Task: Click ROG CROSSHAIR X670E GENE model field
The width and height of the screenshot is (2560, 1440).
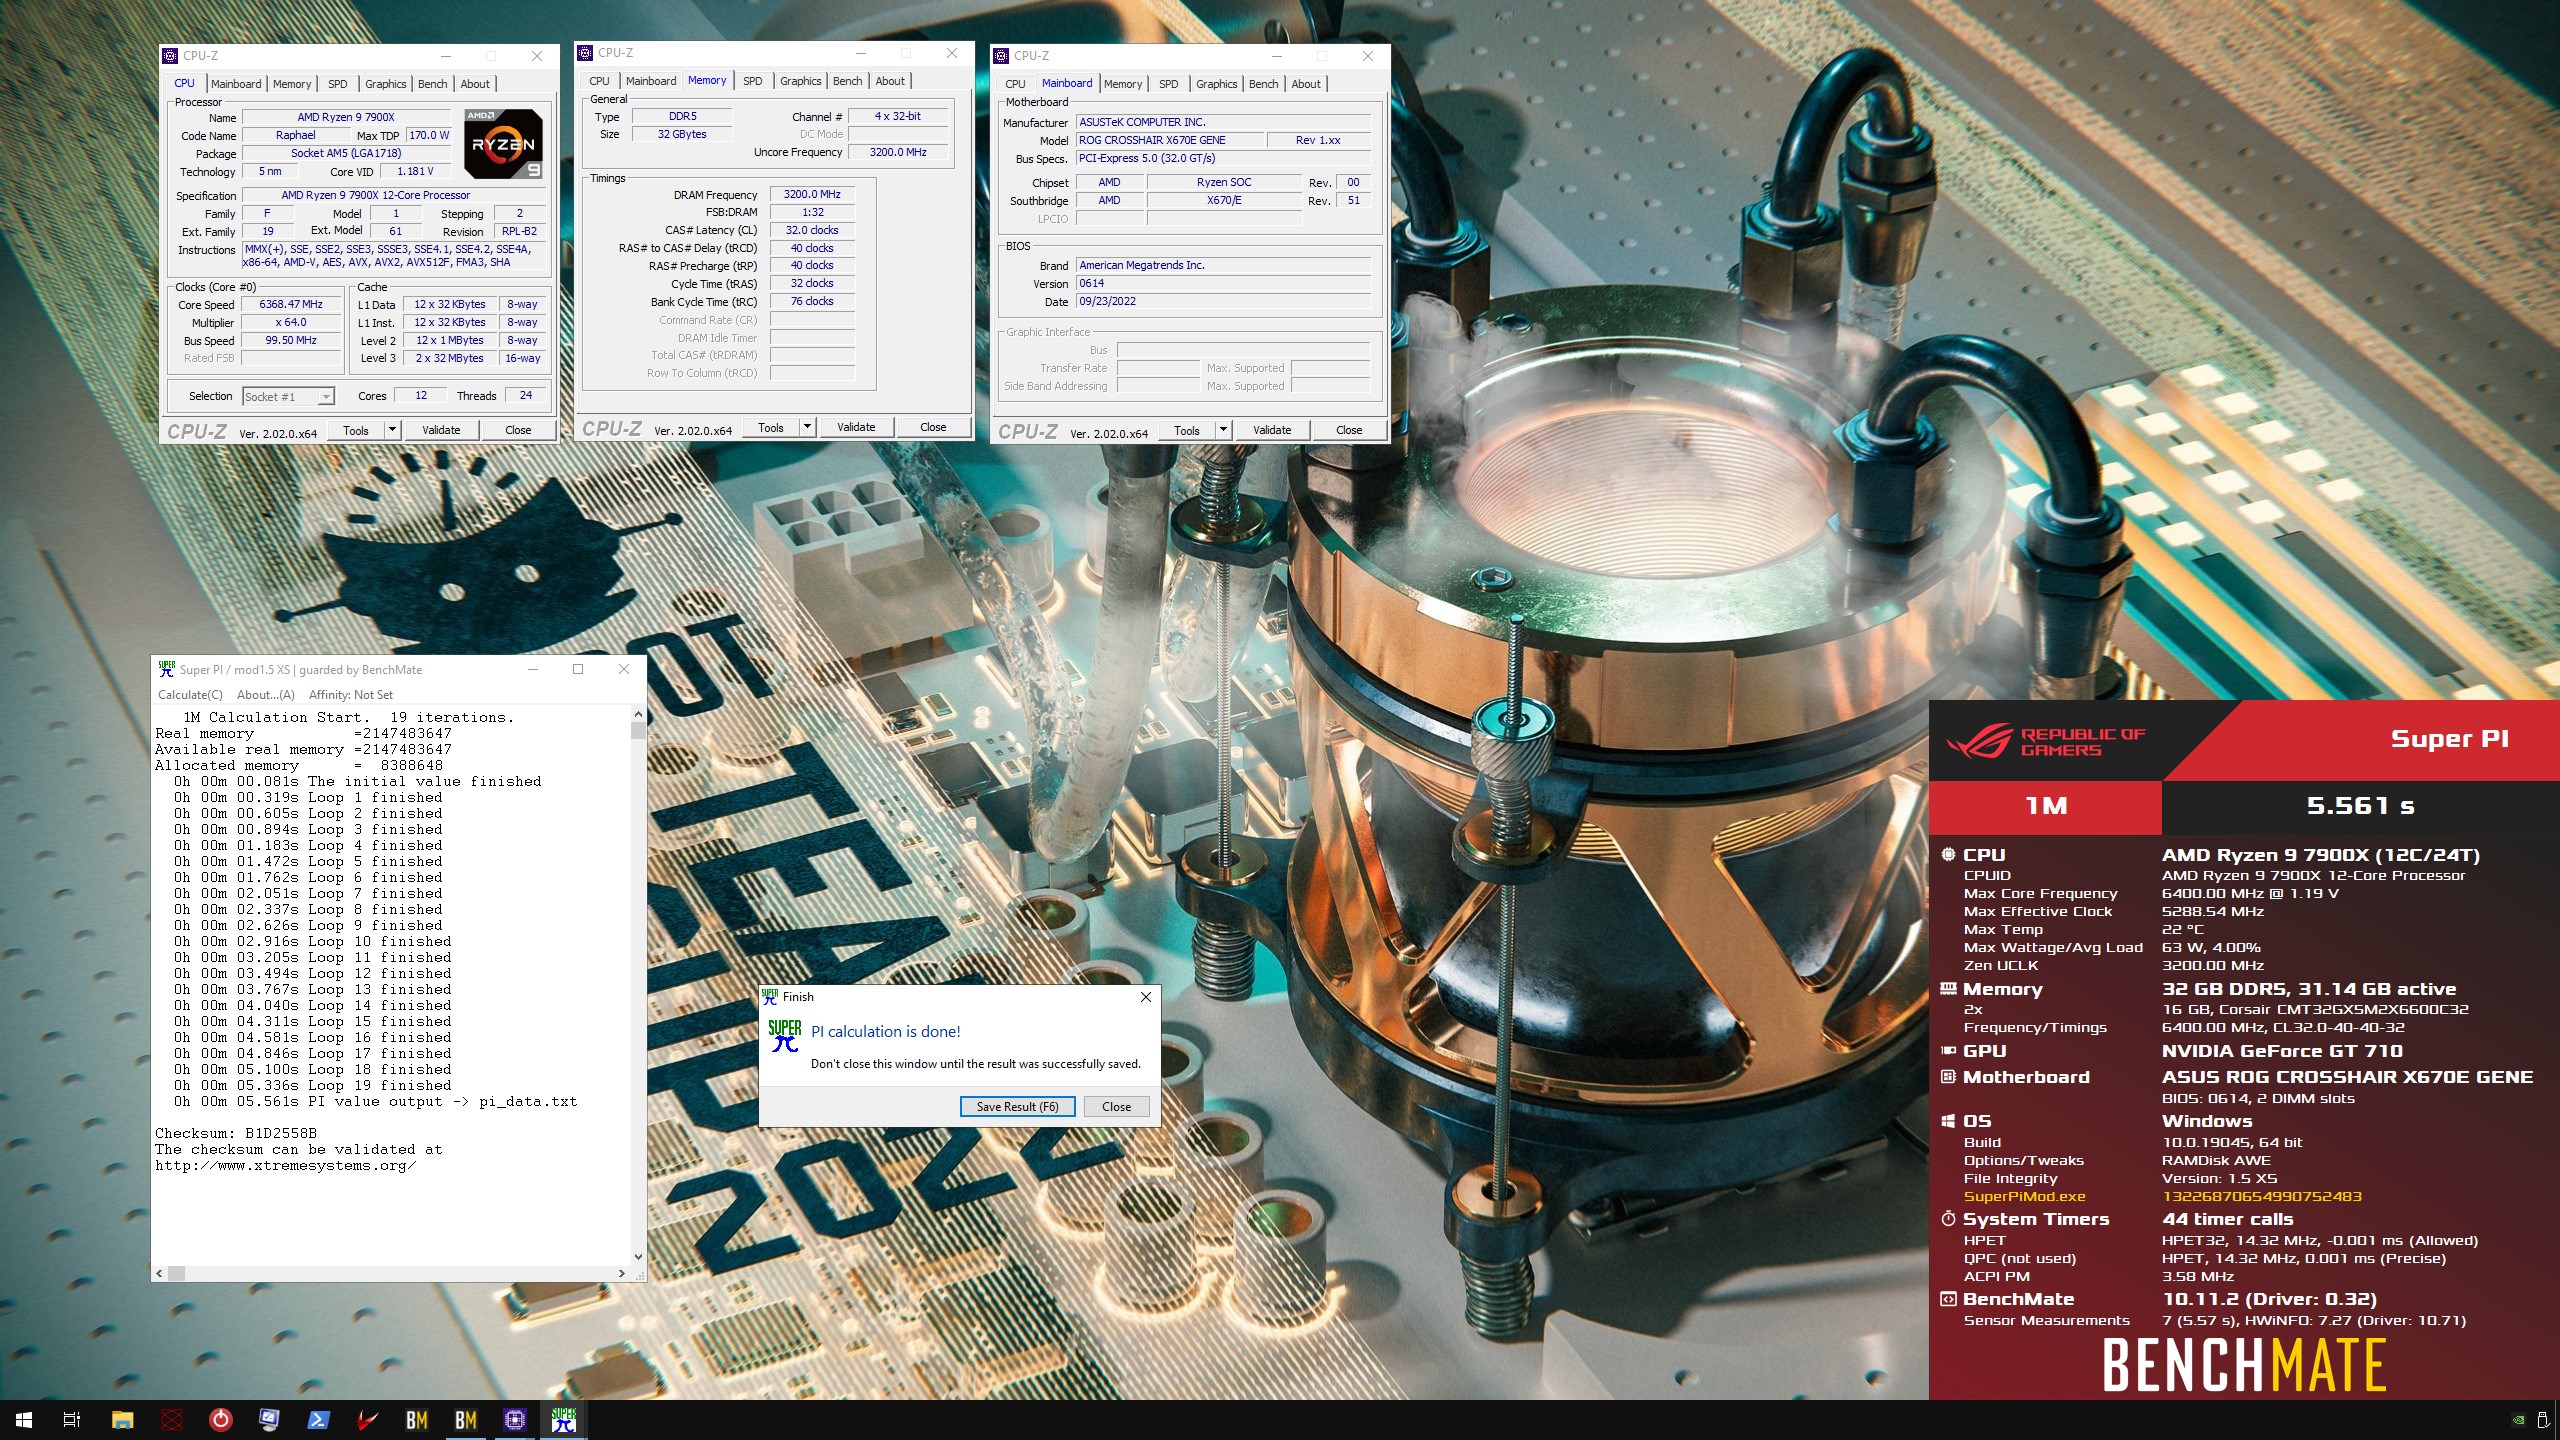Action: (1168, 140)
